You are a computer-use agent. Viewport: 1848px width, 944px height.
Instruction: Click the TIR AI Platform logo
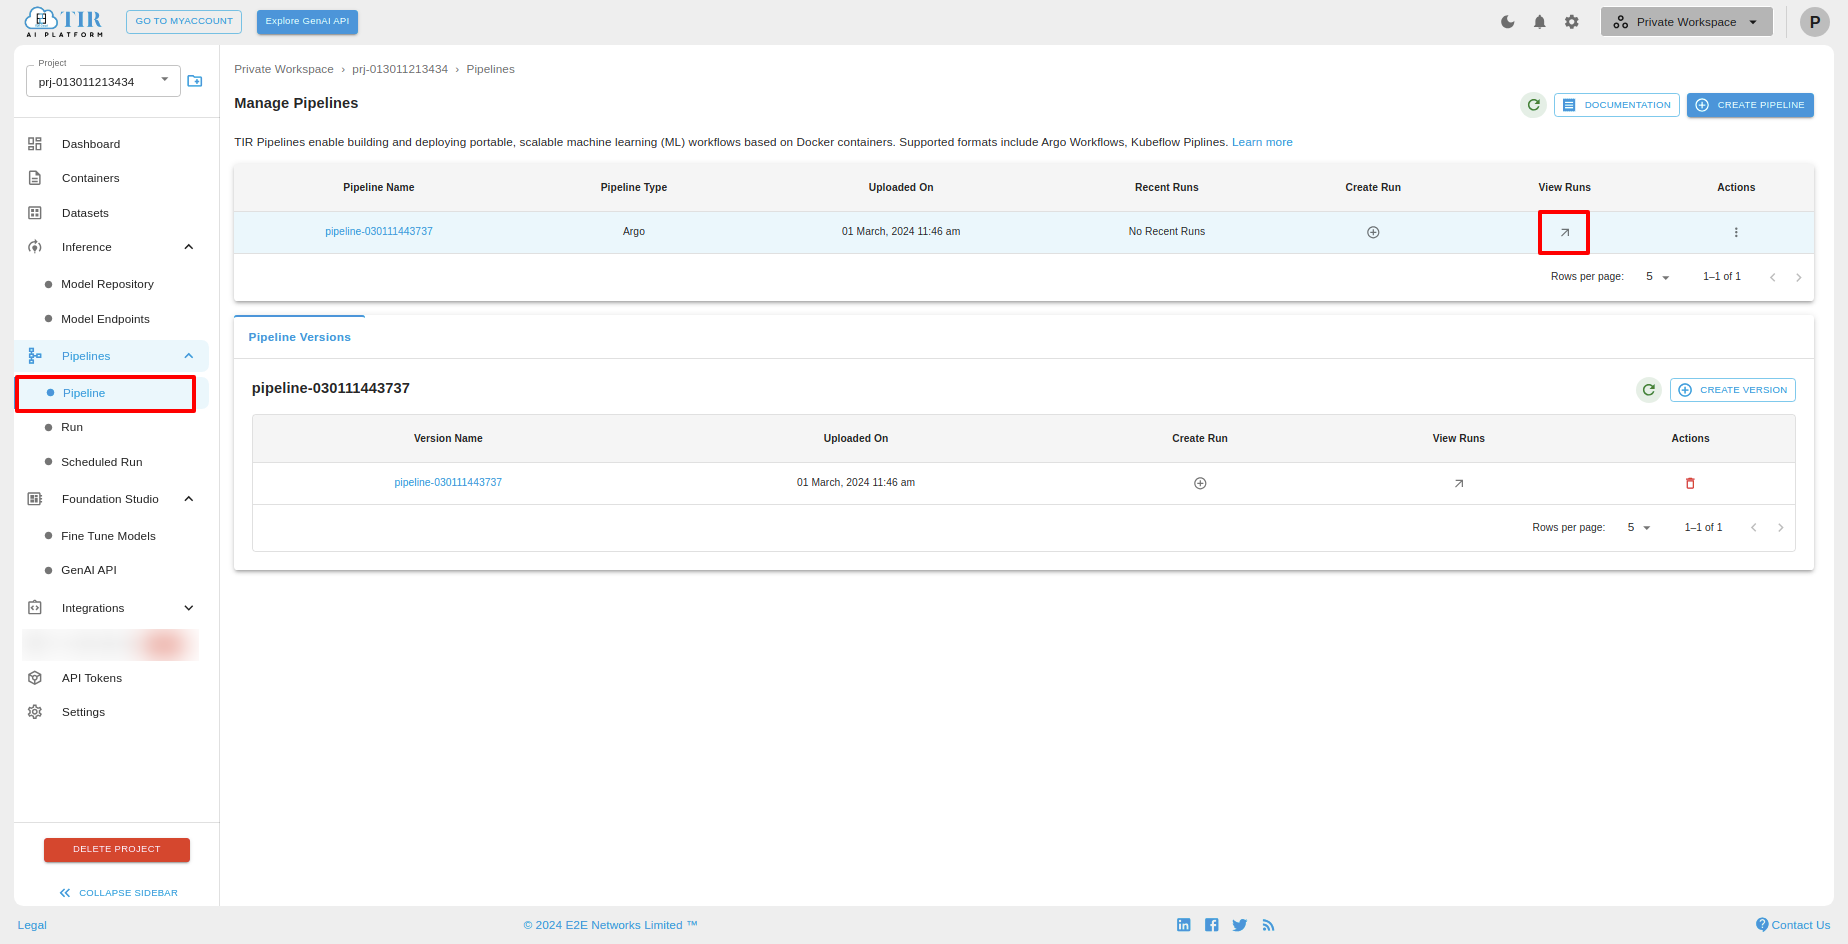click(x=64, y=22)
